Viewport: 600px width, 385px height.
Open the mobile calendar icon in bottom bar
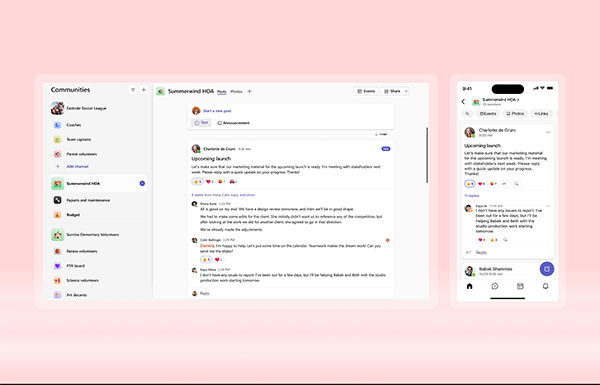520,286
